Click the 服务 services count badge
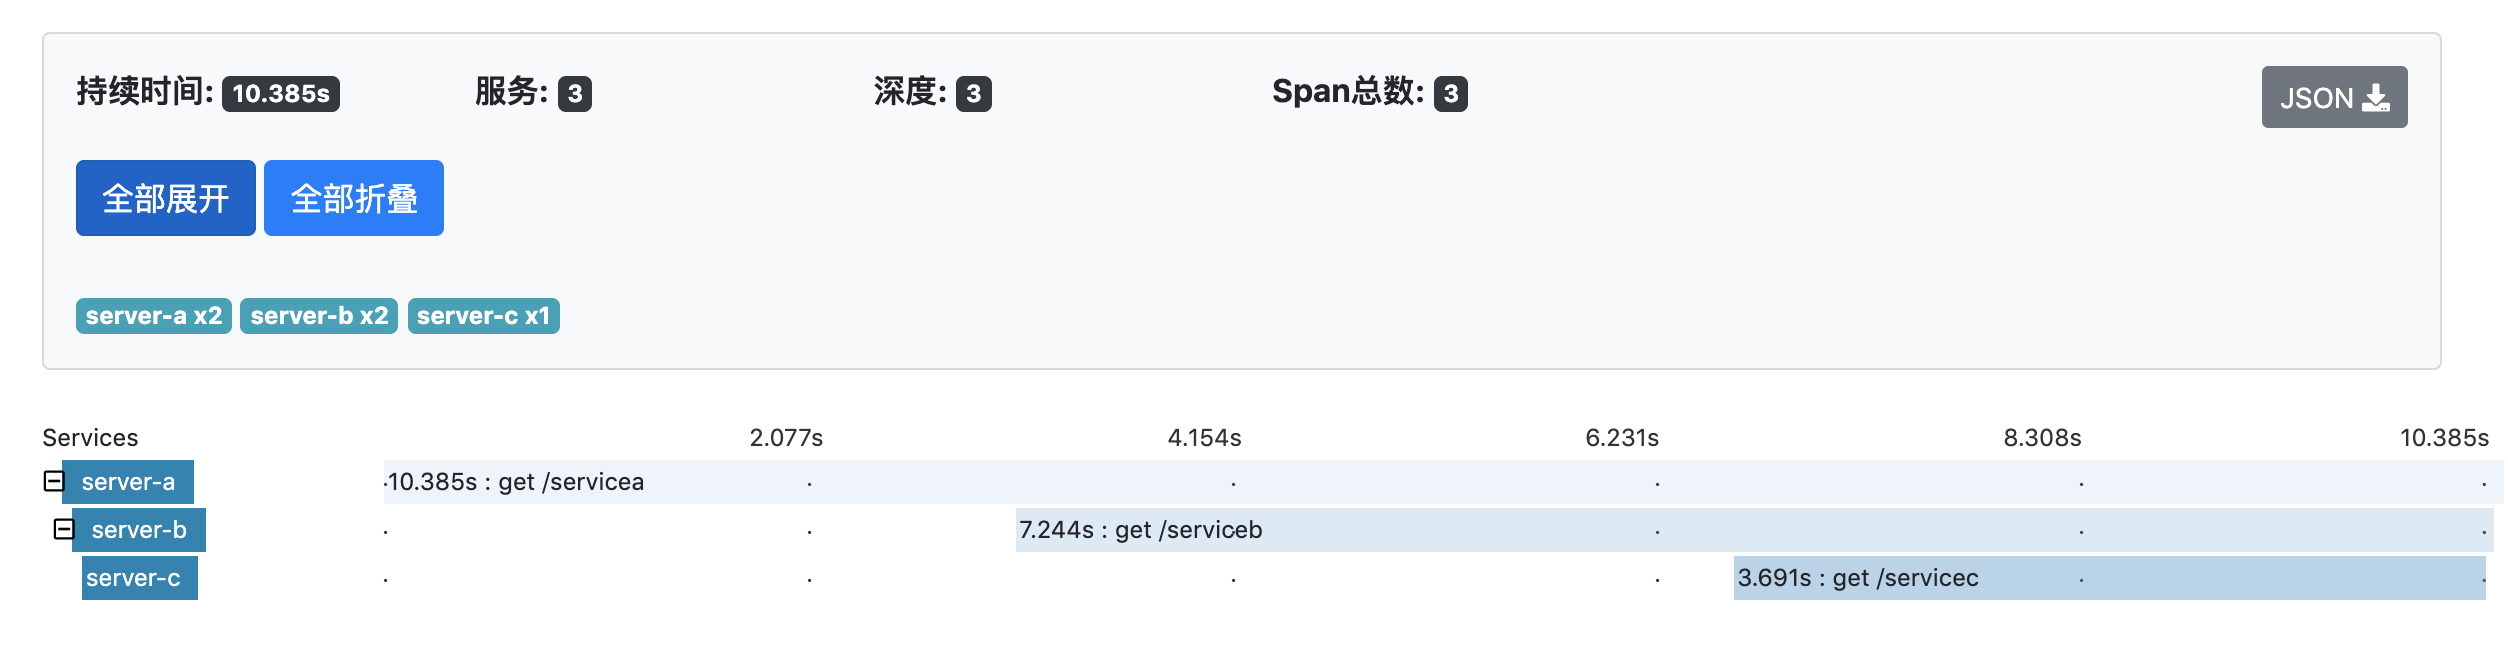This screenshot has height=648, width=2508. coord(575,93)
